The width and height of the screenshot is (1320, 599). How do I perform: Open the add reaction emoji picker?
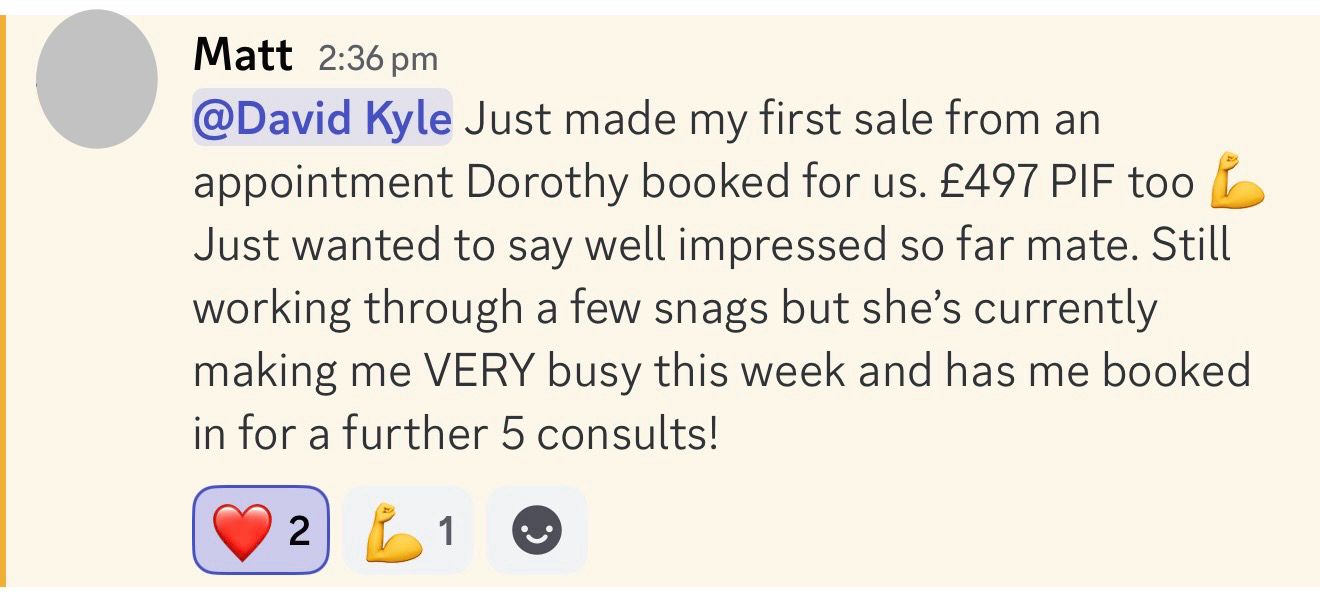click(537, 530)
